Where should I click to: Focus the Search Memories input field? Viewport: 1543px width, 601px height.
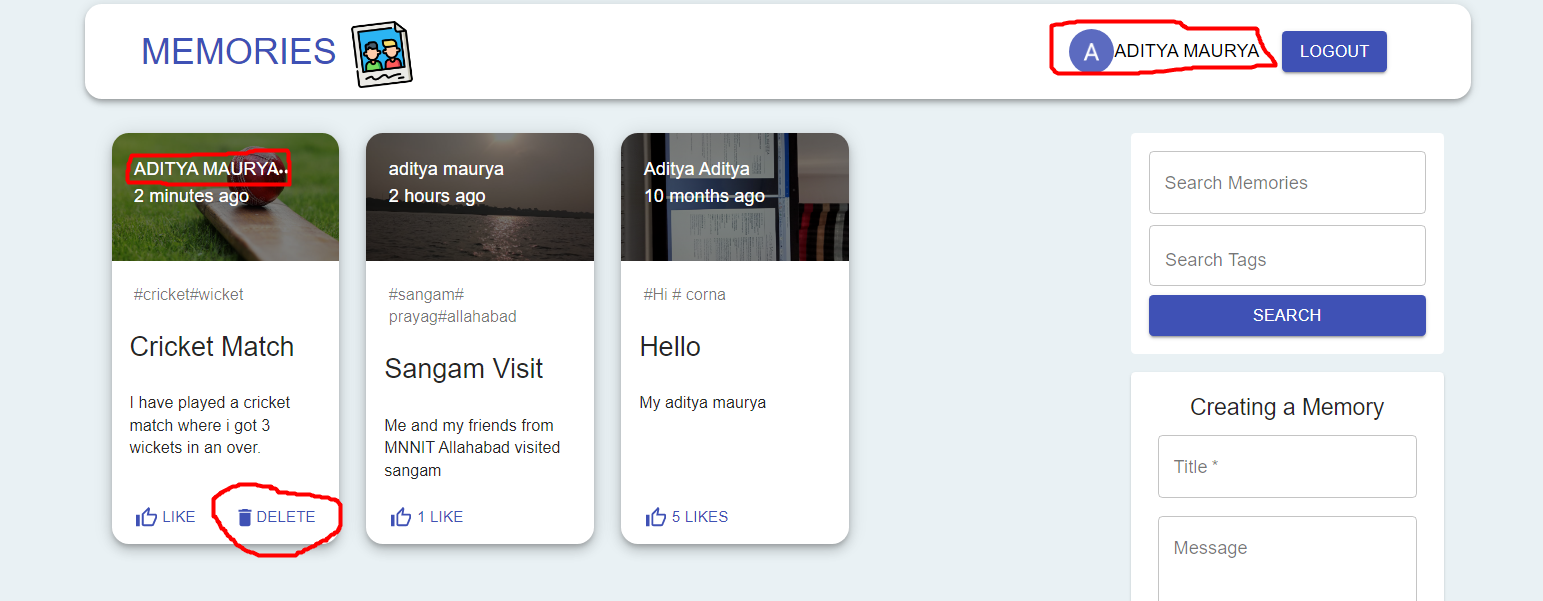[1286, 182]
